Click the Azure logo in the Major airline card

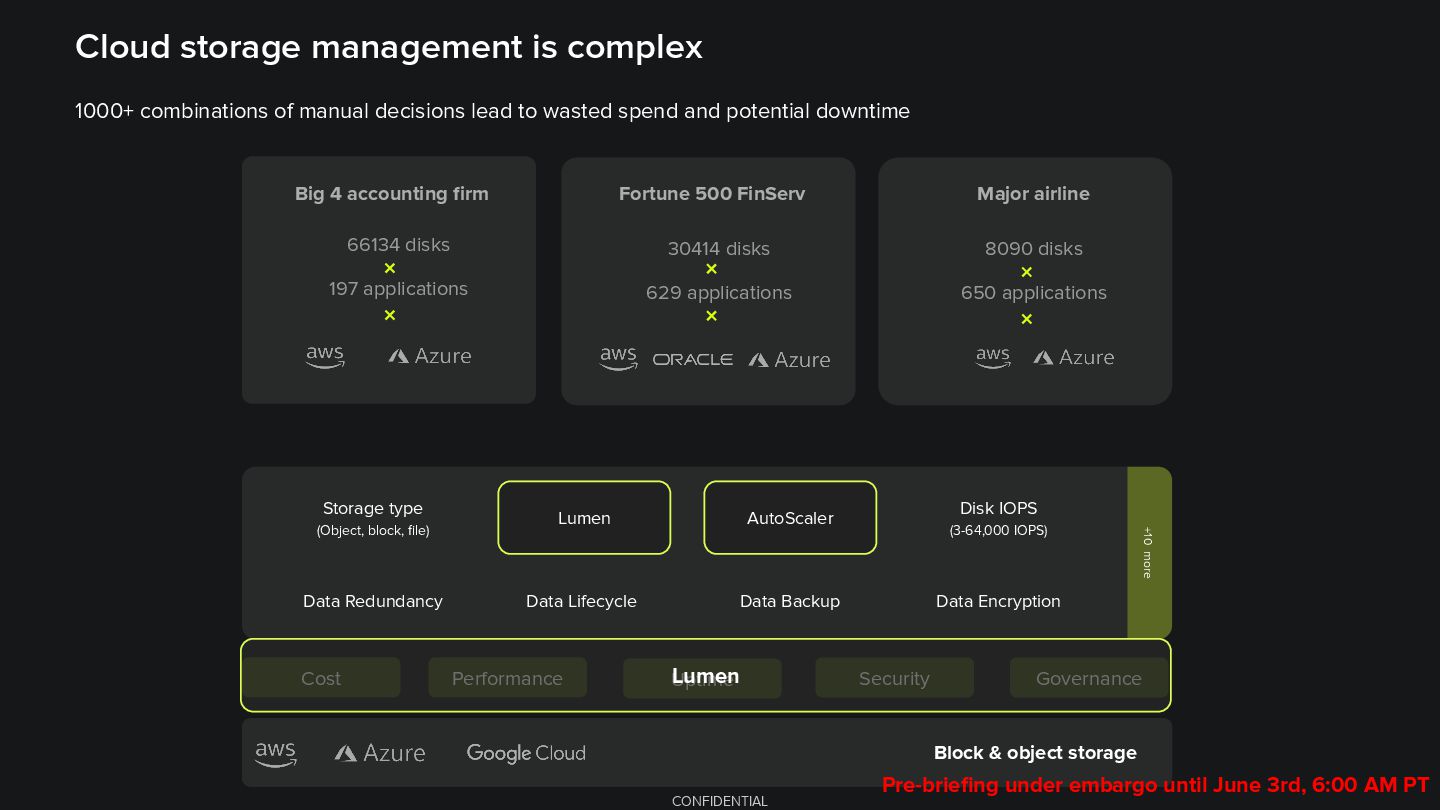1073,357
